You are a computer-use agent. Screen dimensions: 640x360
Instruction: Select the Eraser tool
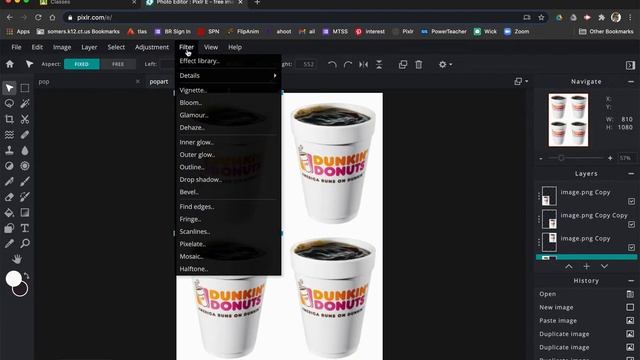click(x=9, y=197)
